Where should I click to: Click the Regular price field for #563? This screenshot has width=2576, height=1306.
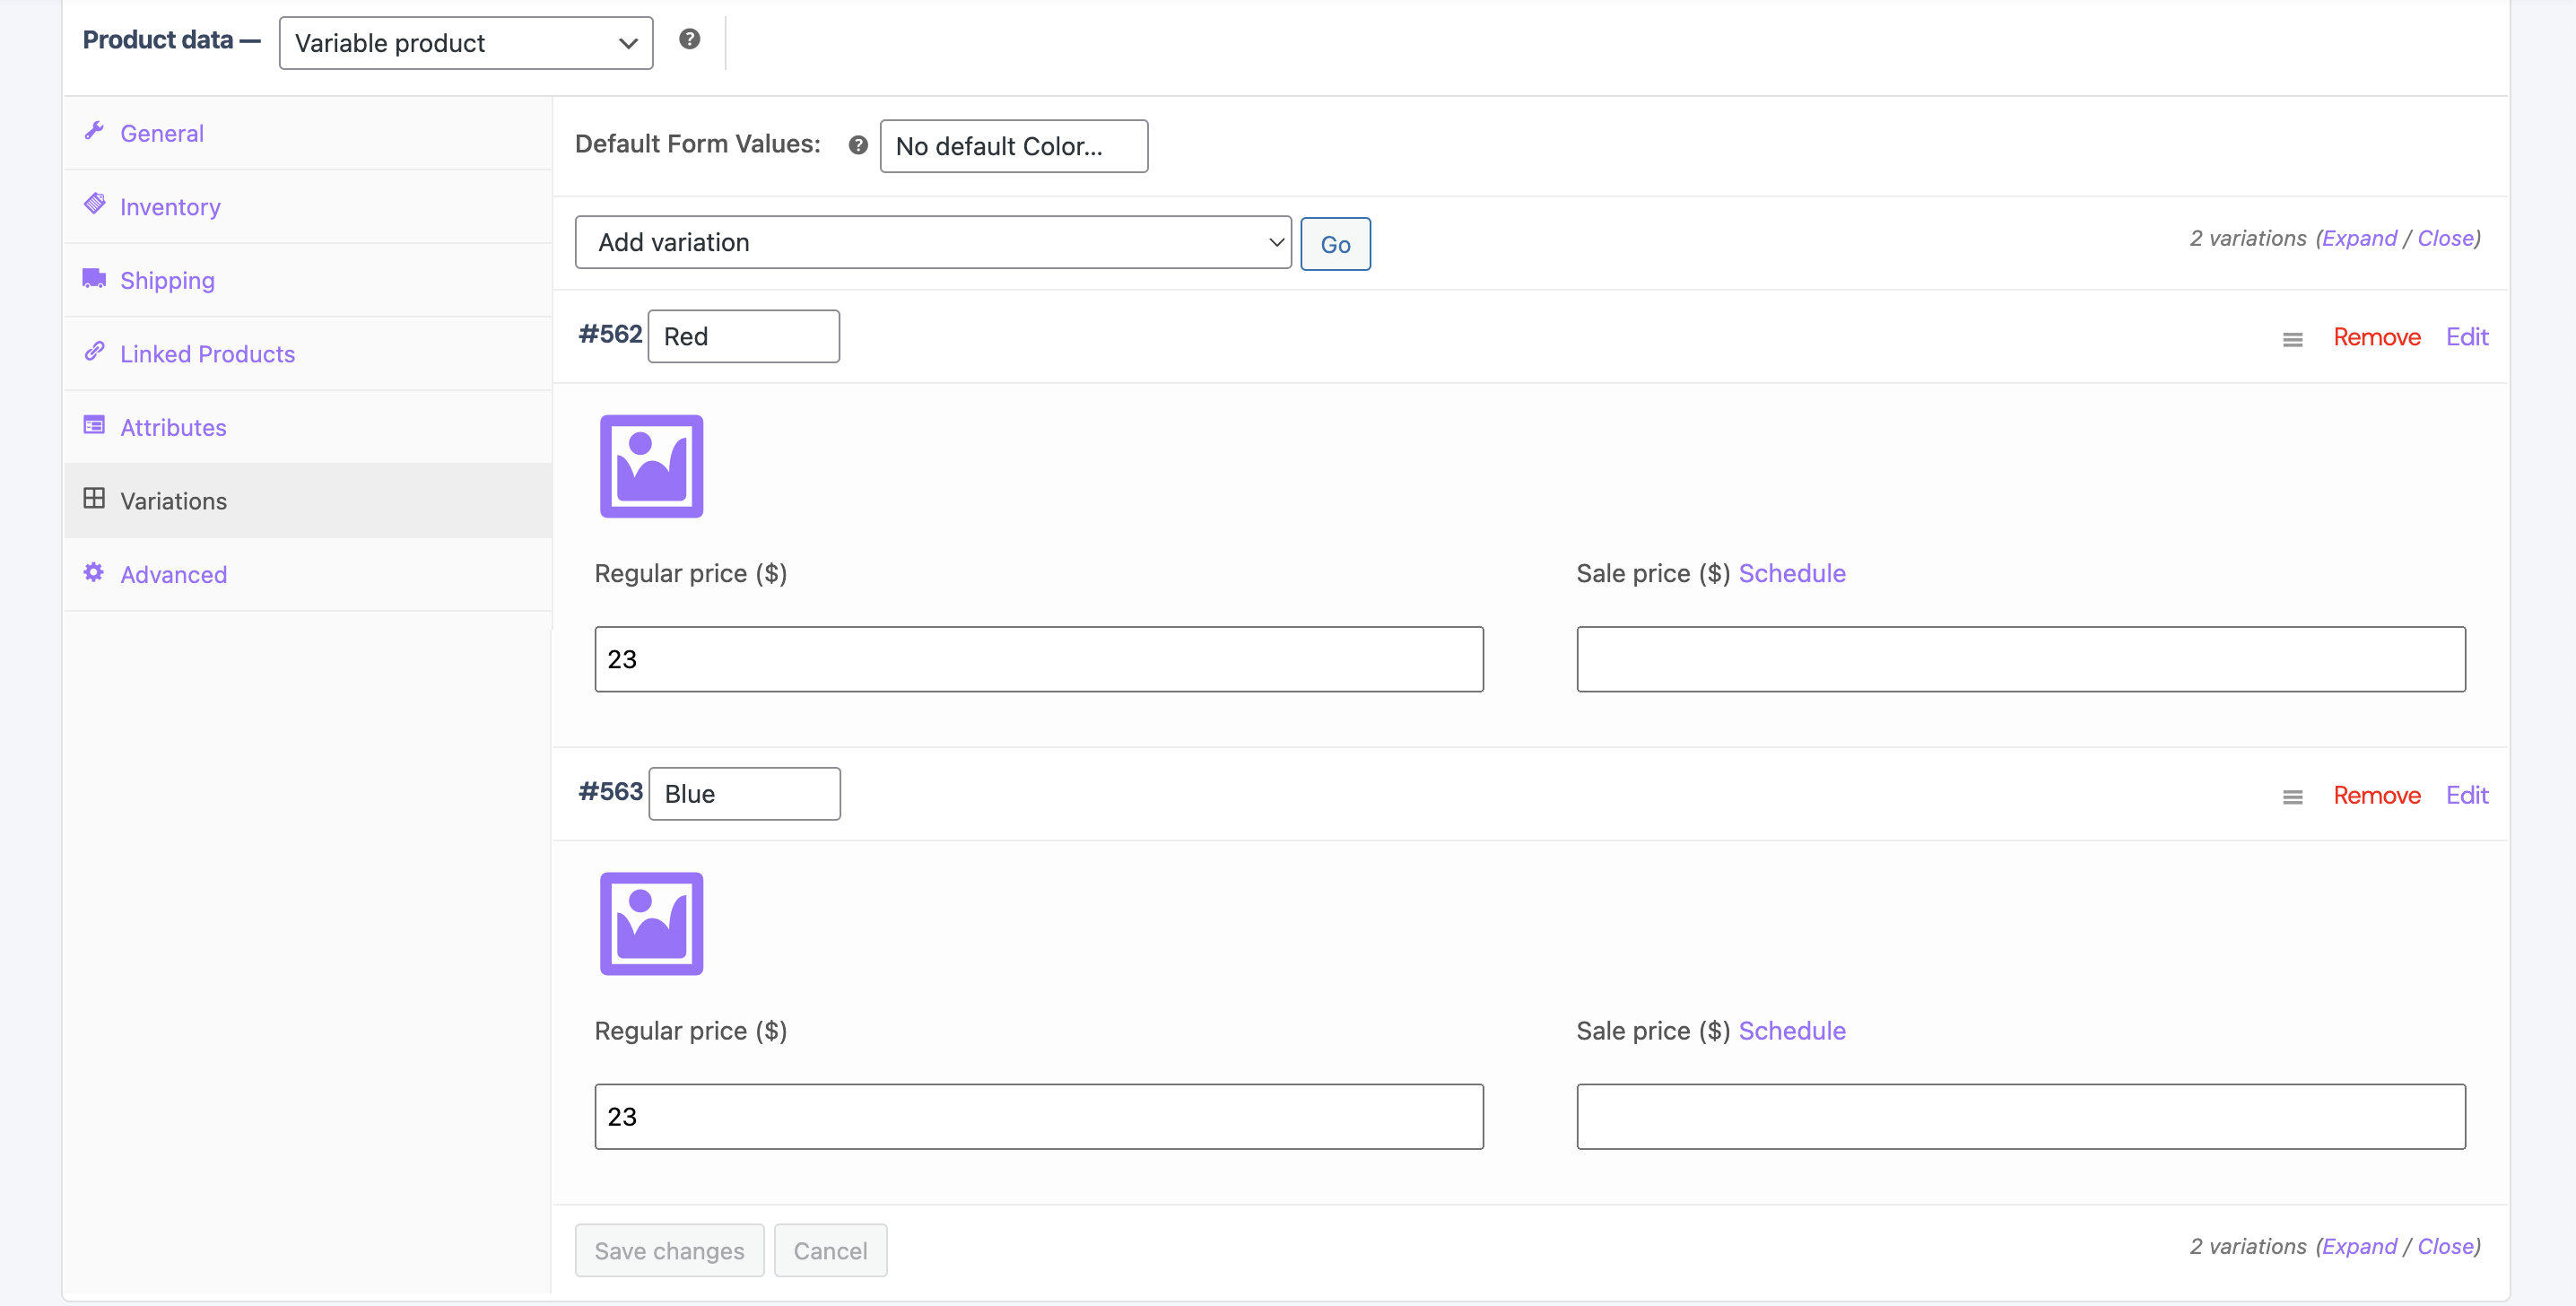point(1039,1116)
